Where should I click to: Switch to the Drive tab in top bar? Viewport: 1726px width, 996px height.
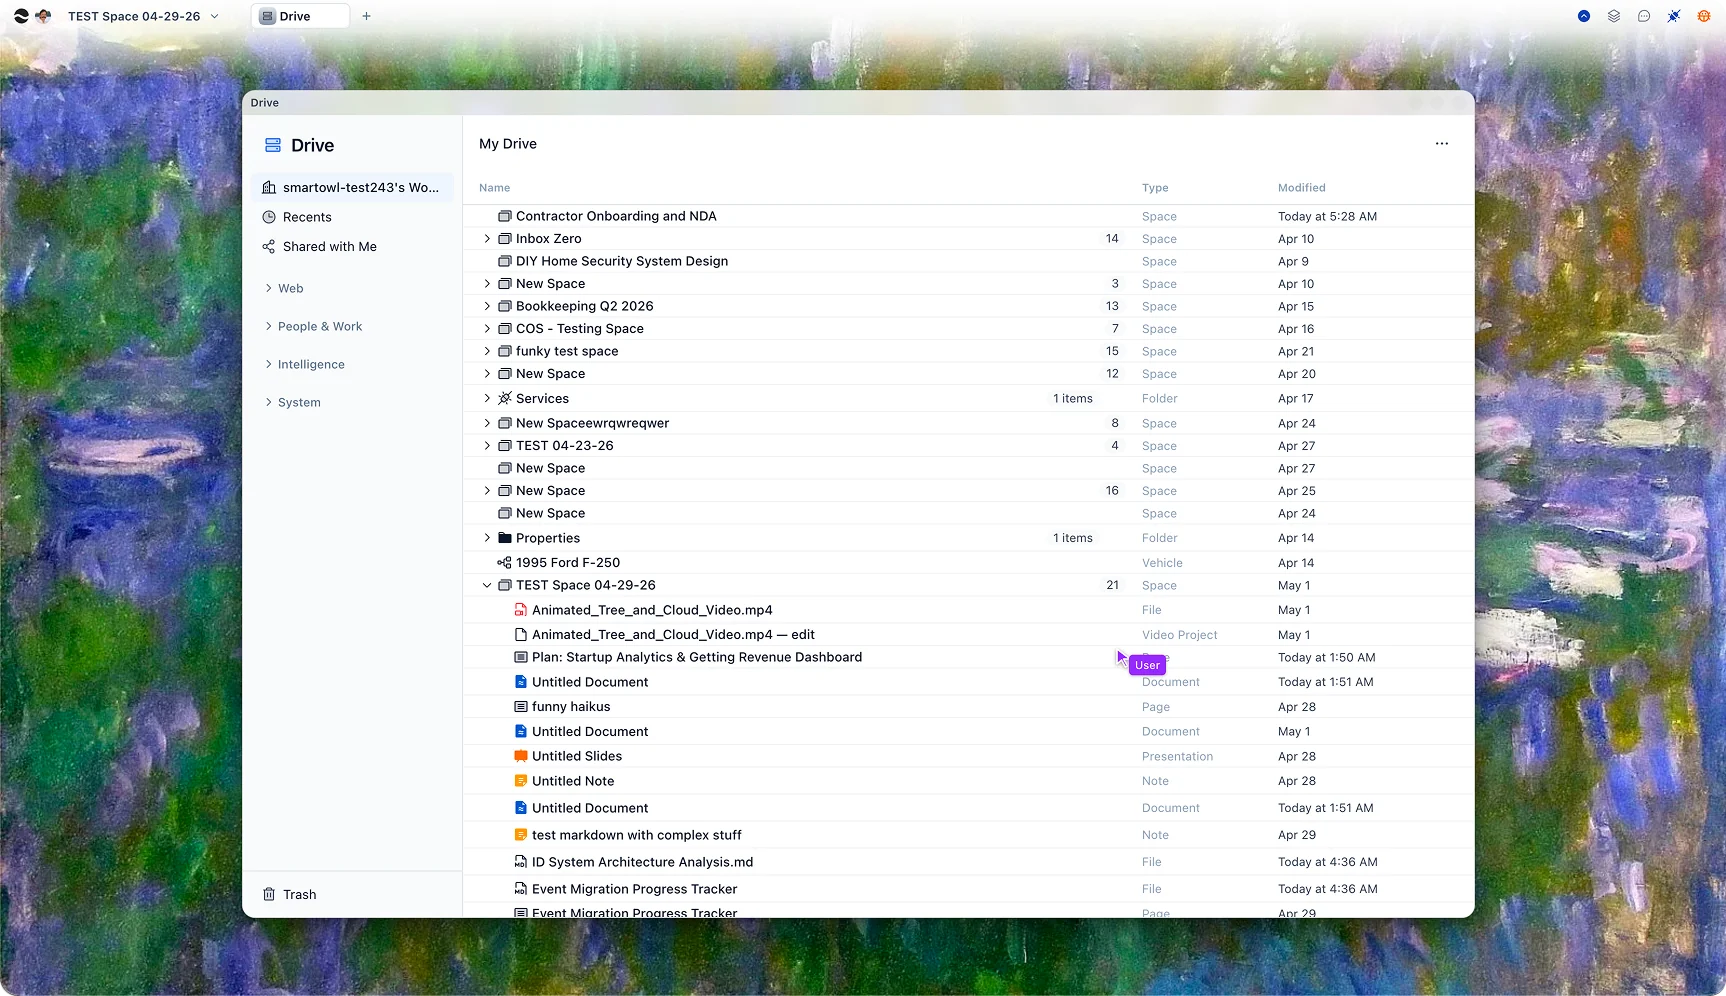[x=300, y=16]
